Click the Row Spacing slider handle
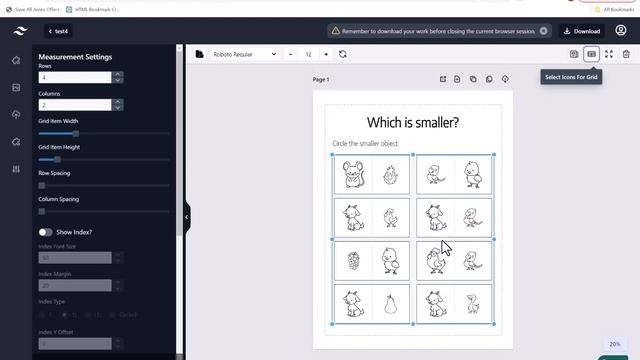The height and width of the screenshot is (360, 640). coord(42,186)
